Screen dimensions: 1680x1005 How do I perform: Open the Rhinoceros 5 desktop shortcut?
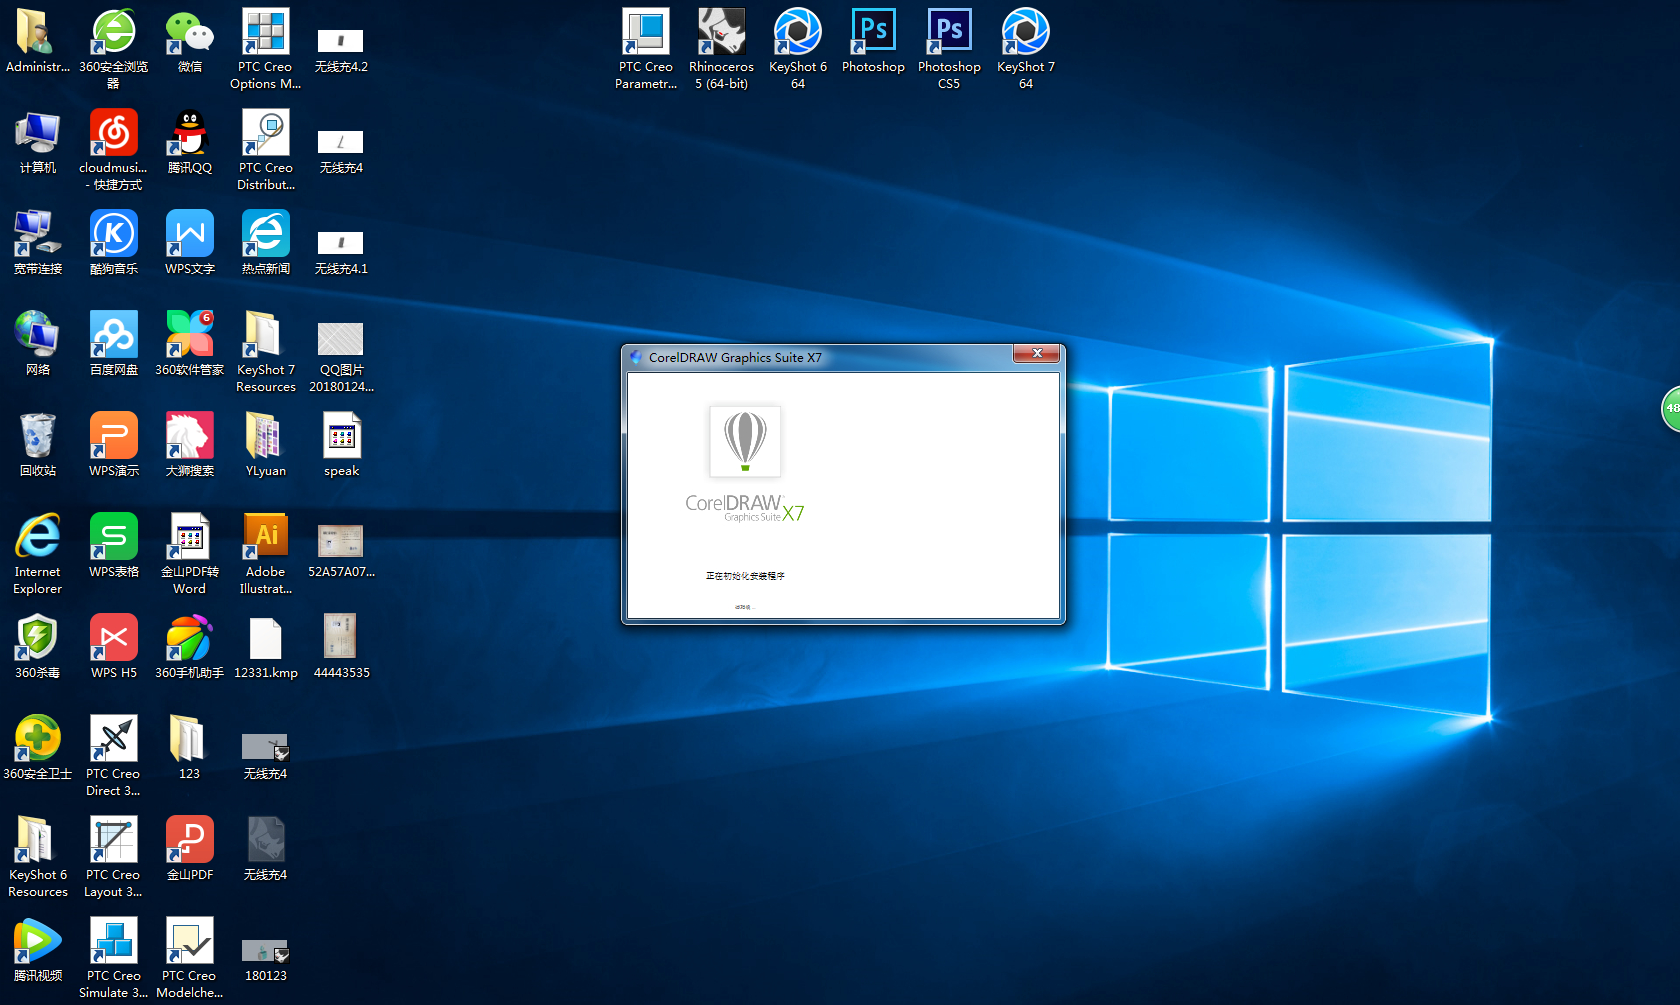pyautogui.click(x=721, y=33)
